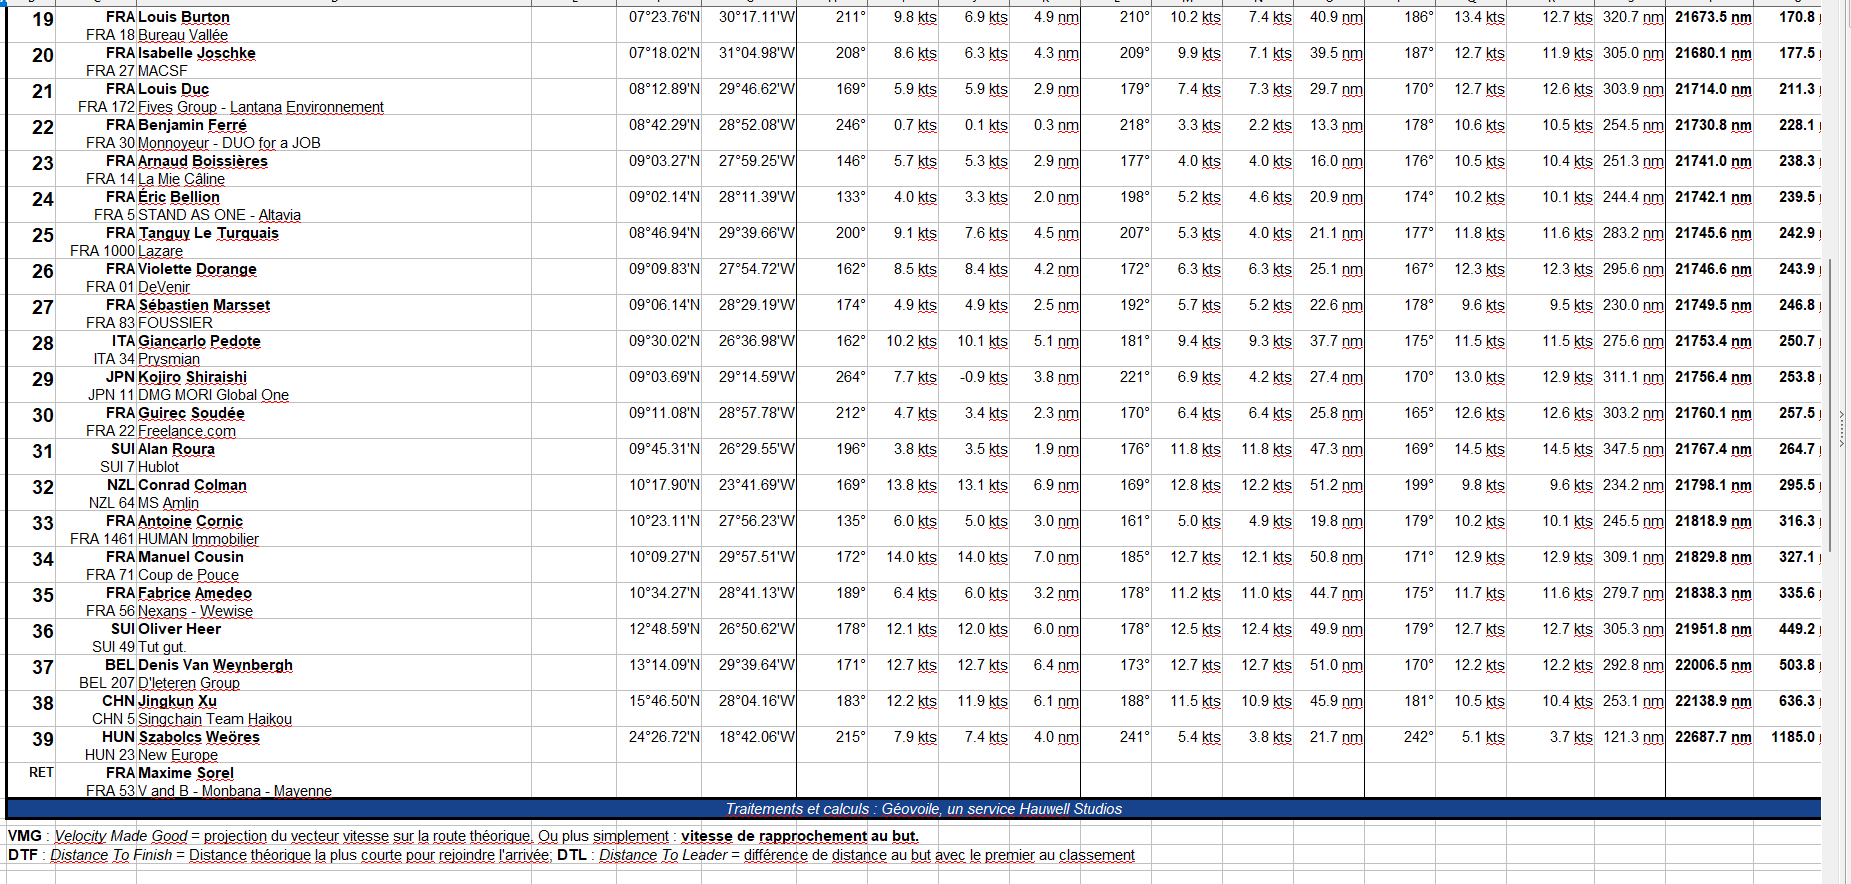This screenshot has height=884, width=1851.
Task: Expand the sidebar panel handle on right edge
Action: pyautogui.click(x=1842, y=430)
